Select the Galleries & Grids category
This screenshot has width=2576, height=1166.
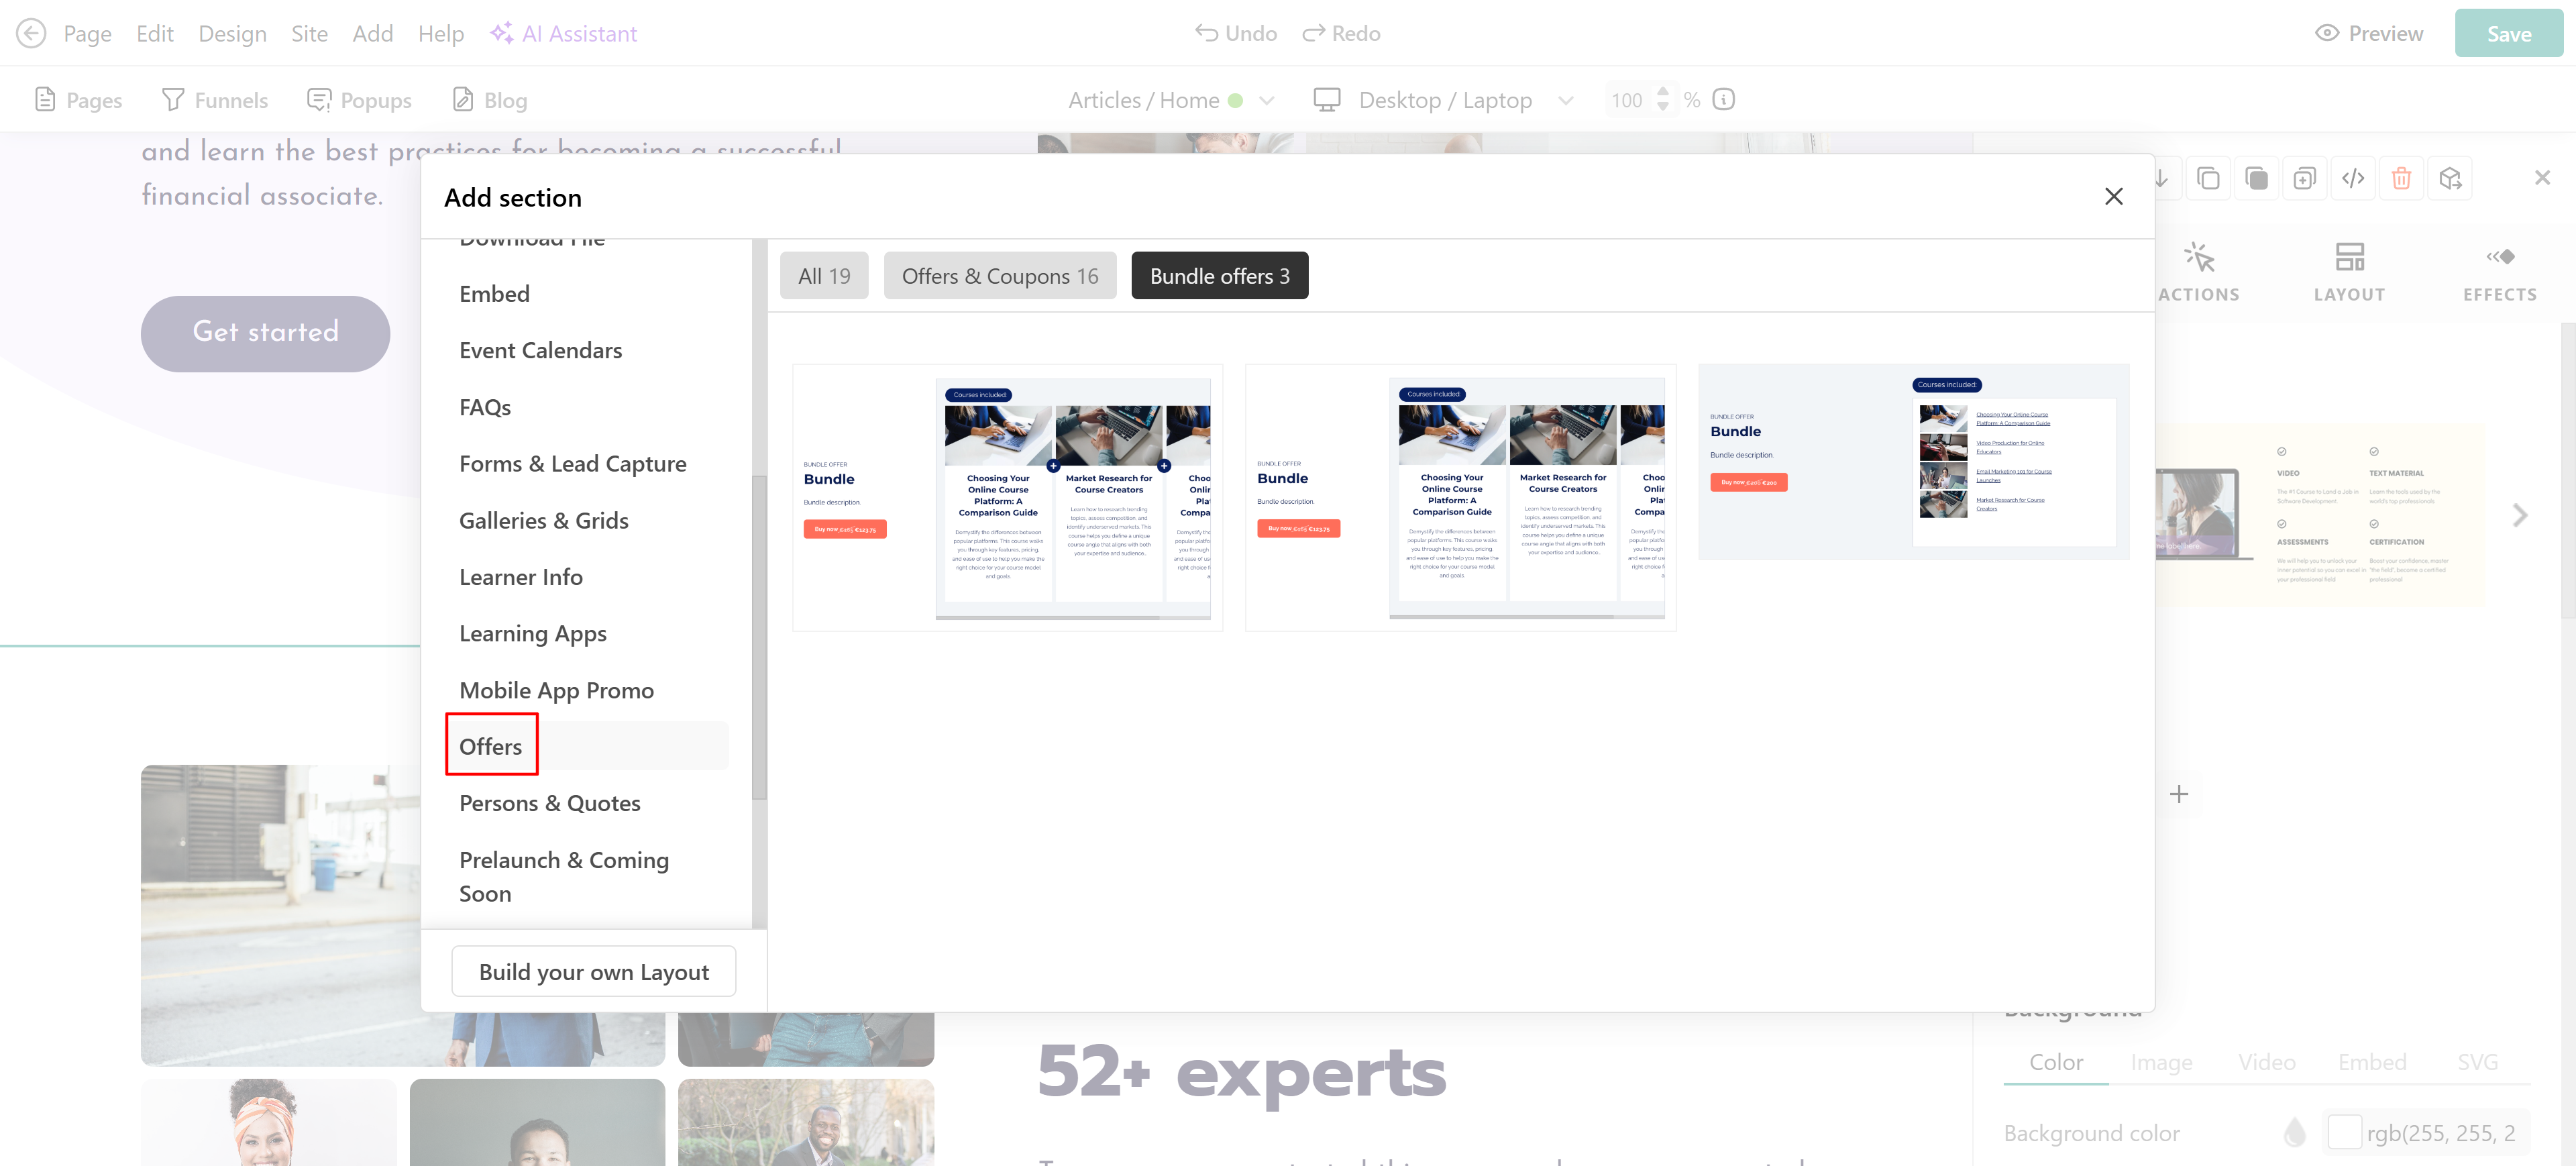pos(543,520)
